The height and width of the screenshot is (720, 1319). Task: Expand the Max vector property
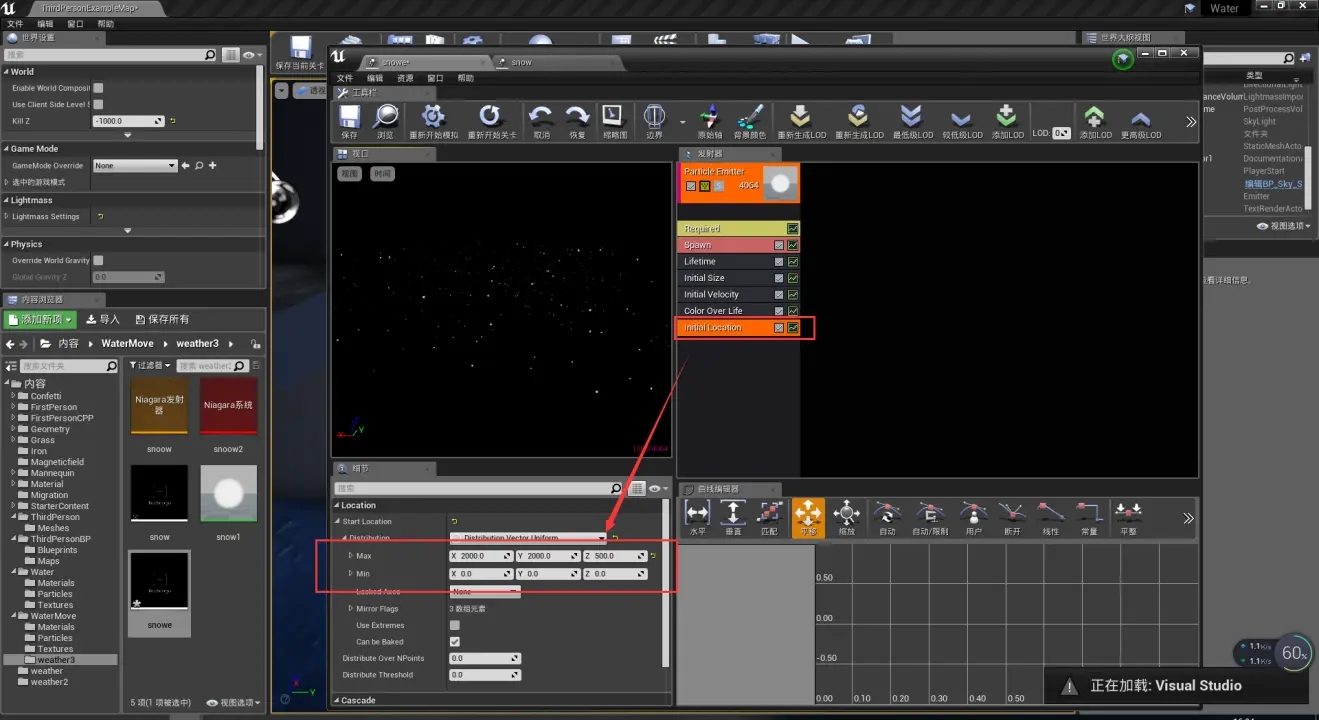pyautogui.click(x=350, y=556)
